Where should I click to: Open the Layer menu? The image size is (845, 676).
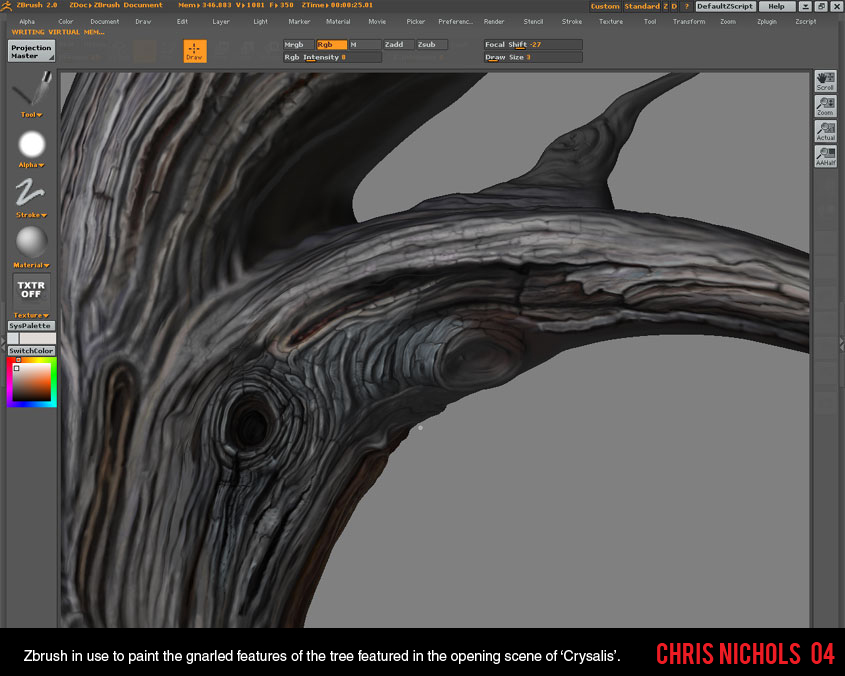click(x=221, y=22)
